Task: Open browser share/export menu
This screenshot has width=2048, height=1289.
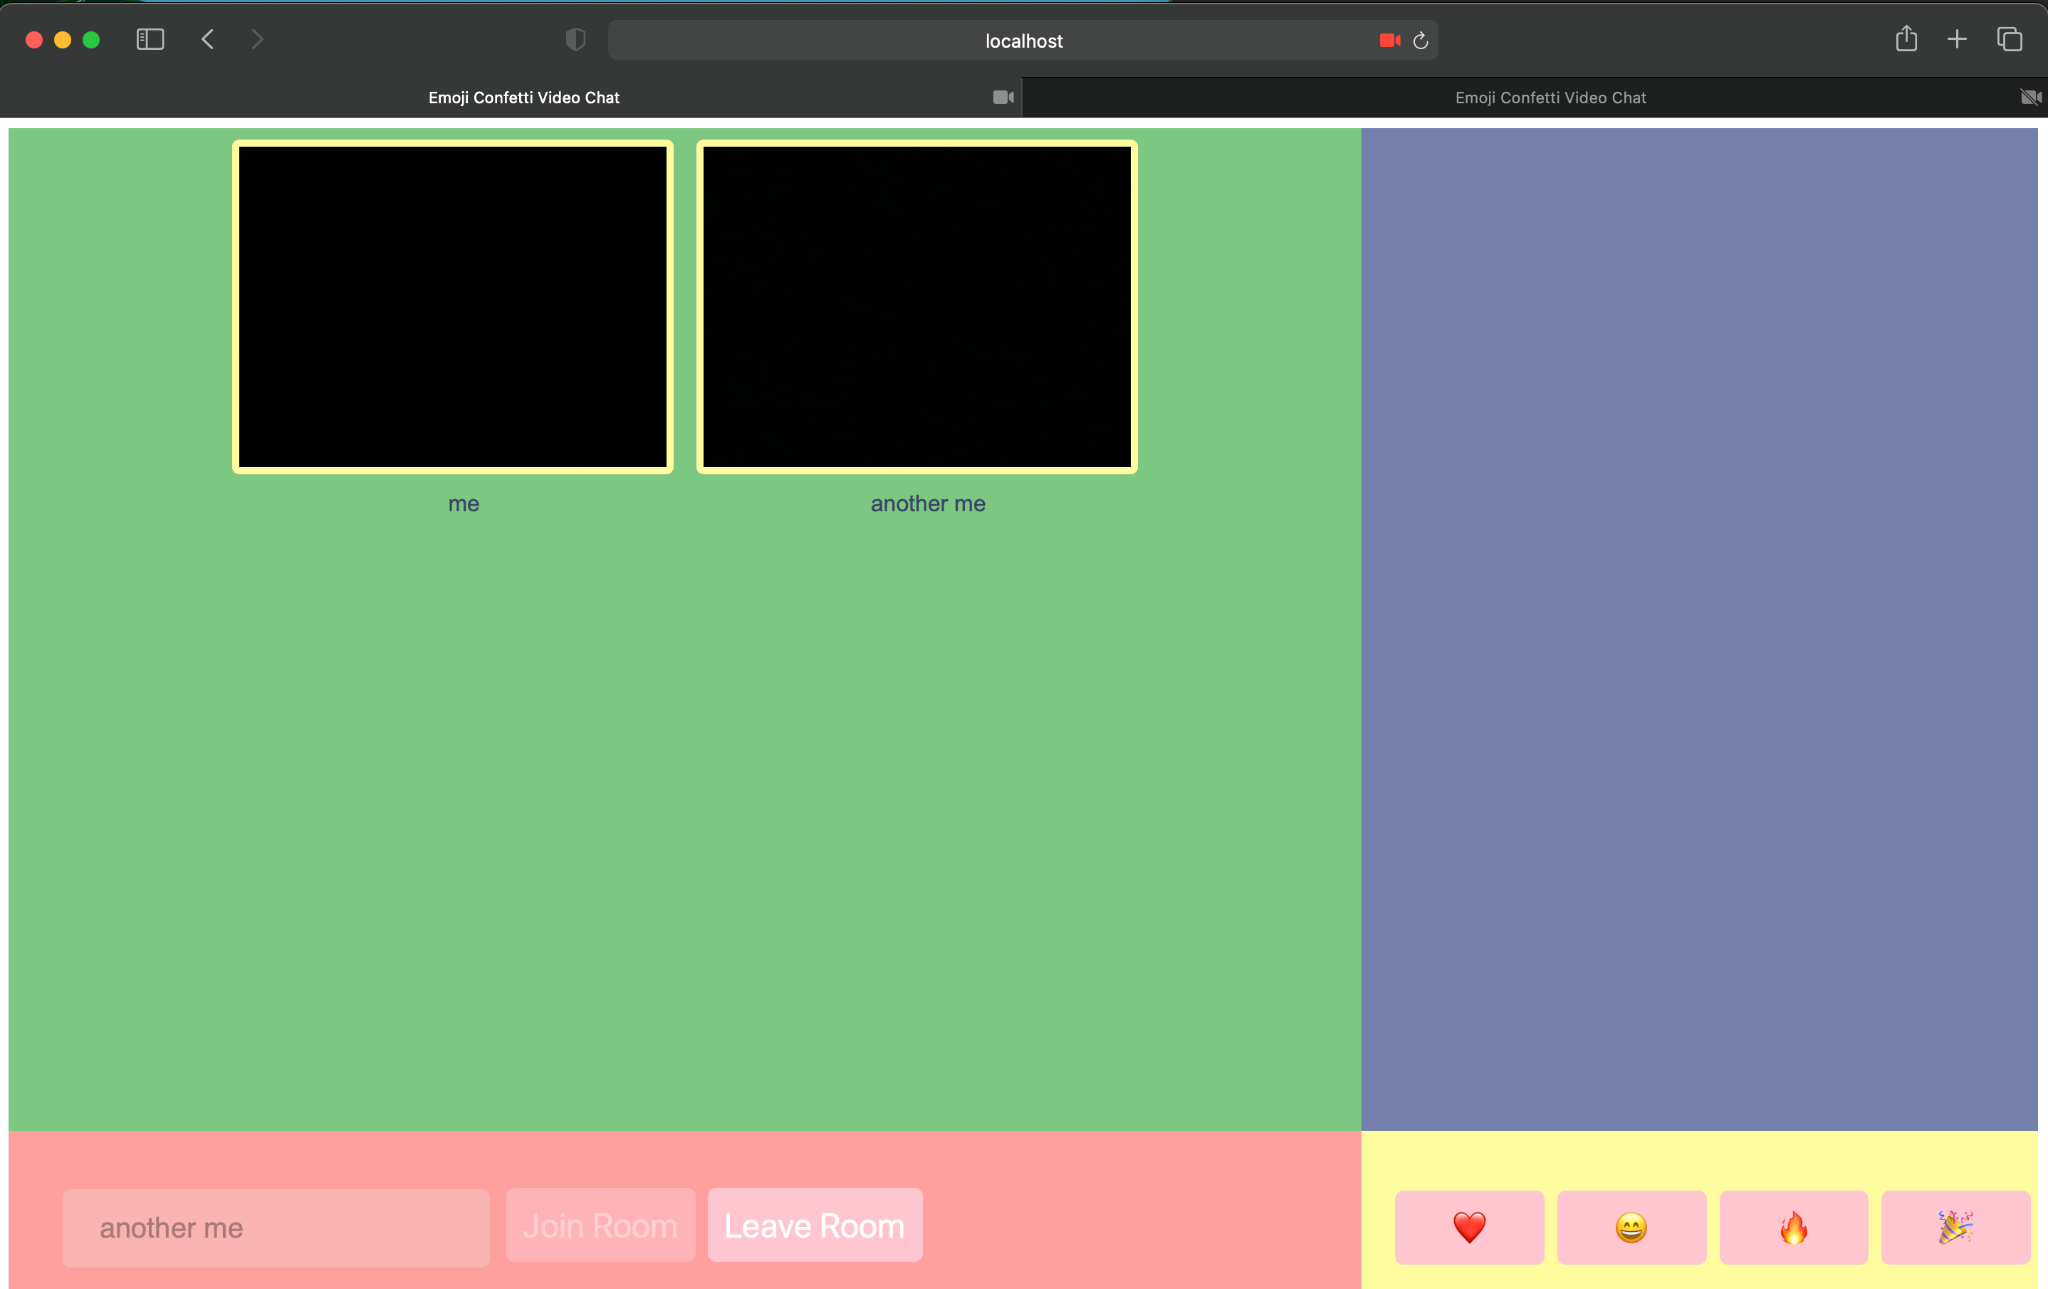Action: pos(1905,40)
